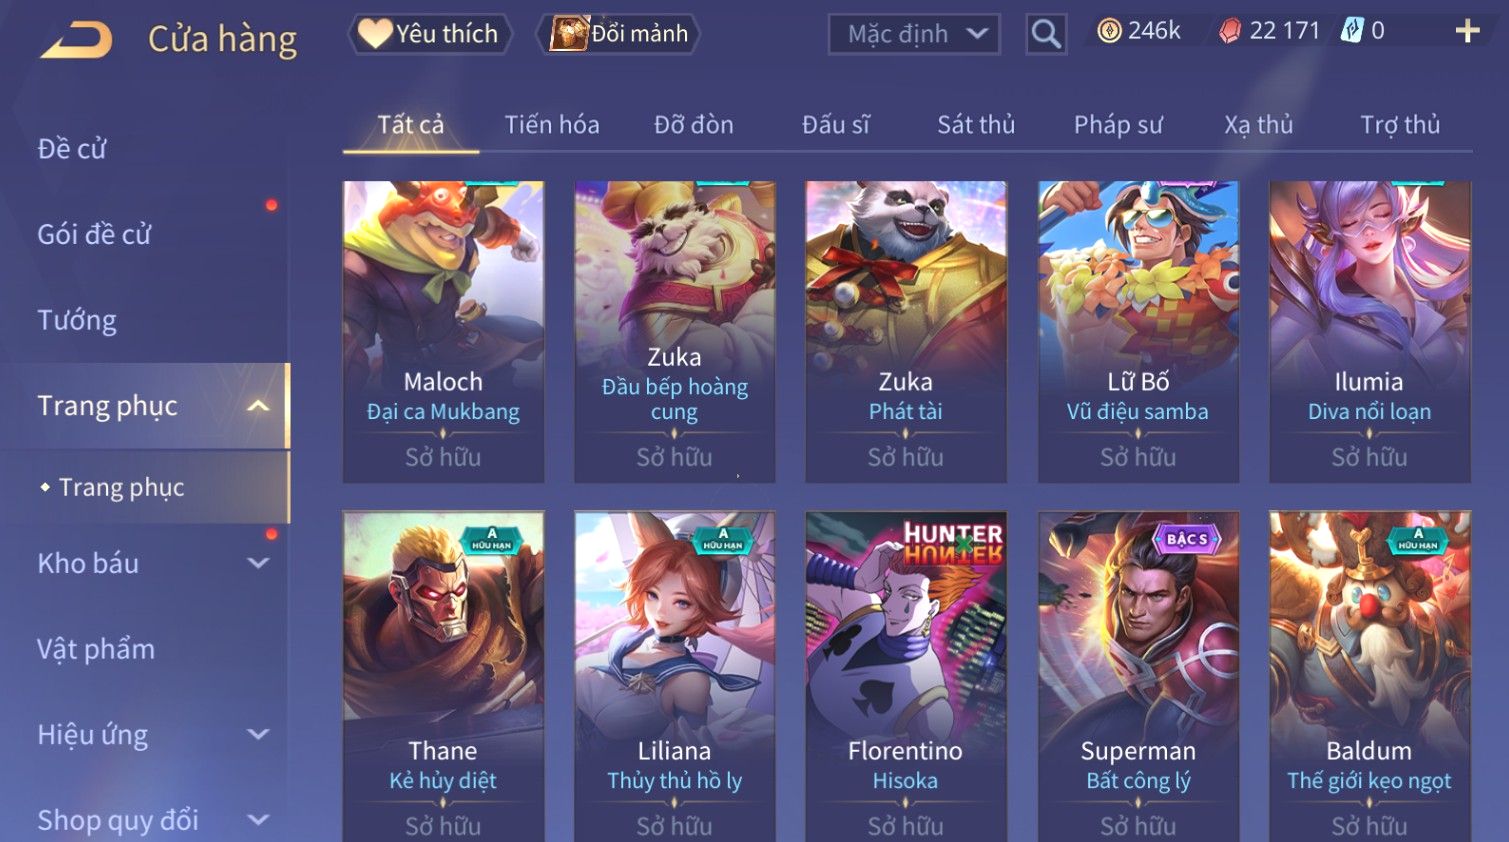
Task: Open Yêu thích heart favorites
Action: 430,34
